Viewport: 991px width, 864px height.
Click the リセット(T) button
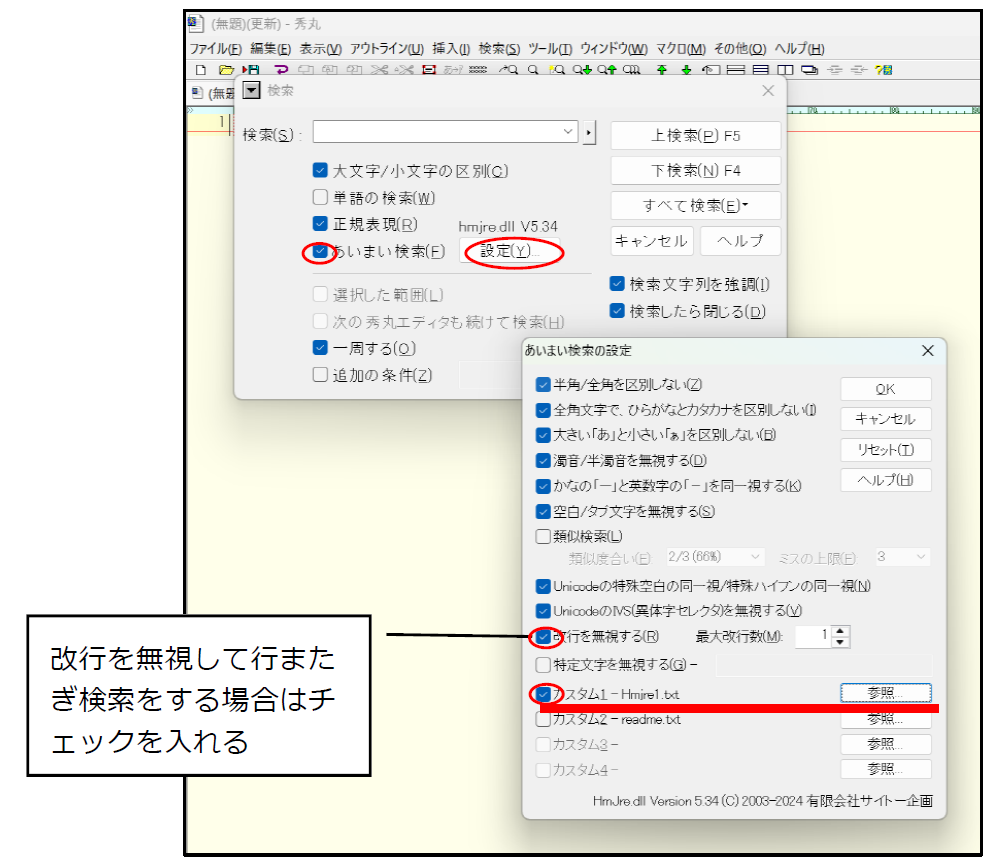(885, 450)
